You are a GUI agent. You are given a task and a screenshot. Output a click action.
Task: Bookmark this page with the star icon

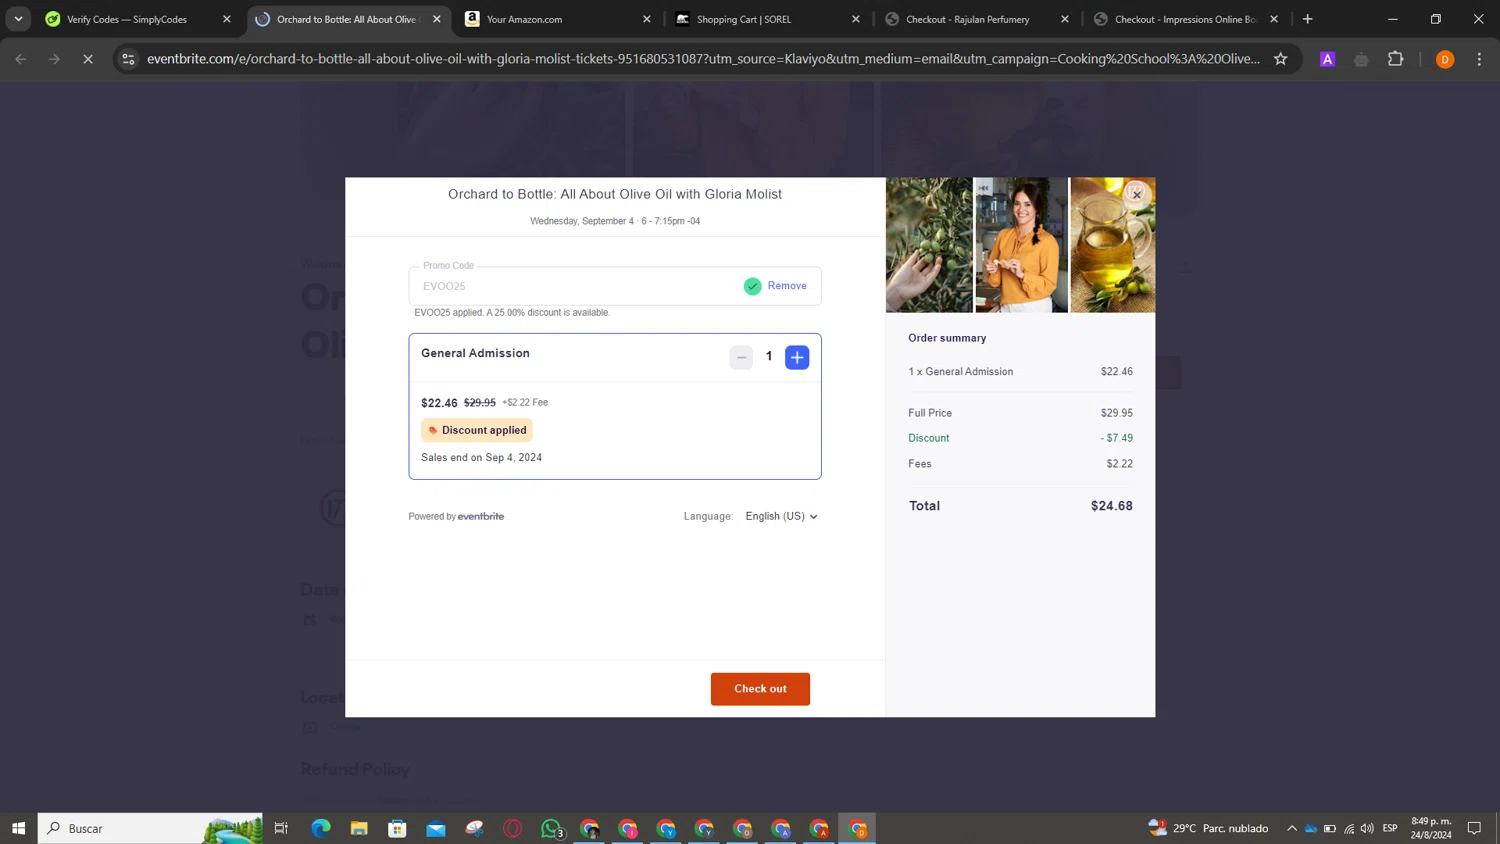tap(1280, 59)
